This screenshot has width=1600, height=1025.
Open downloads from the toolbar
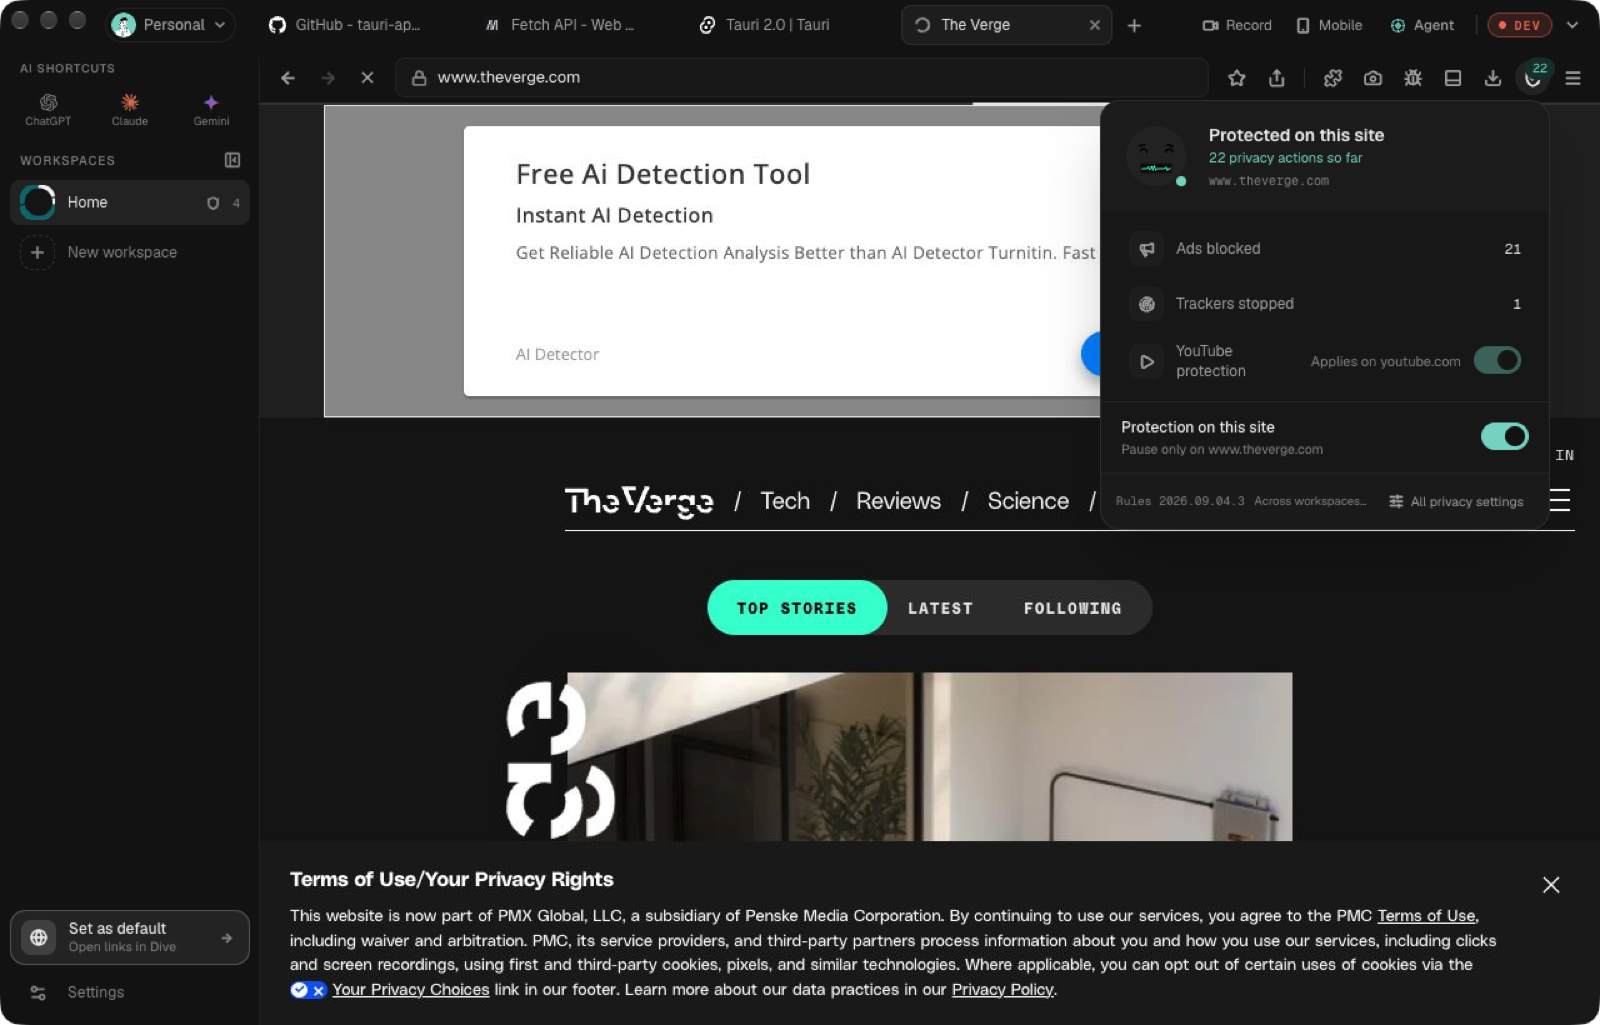1493,78
